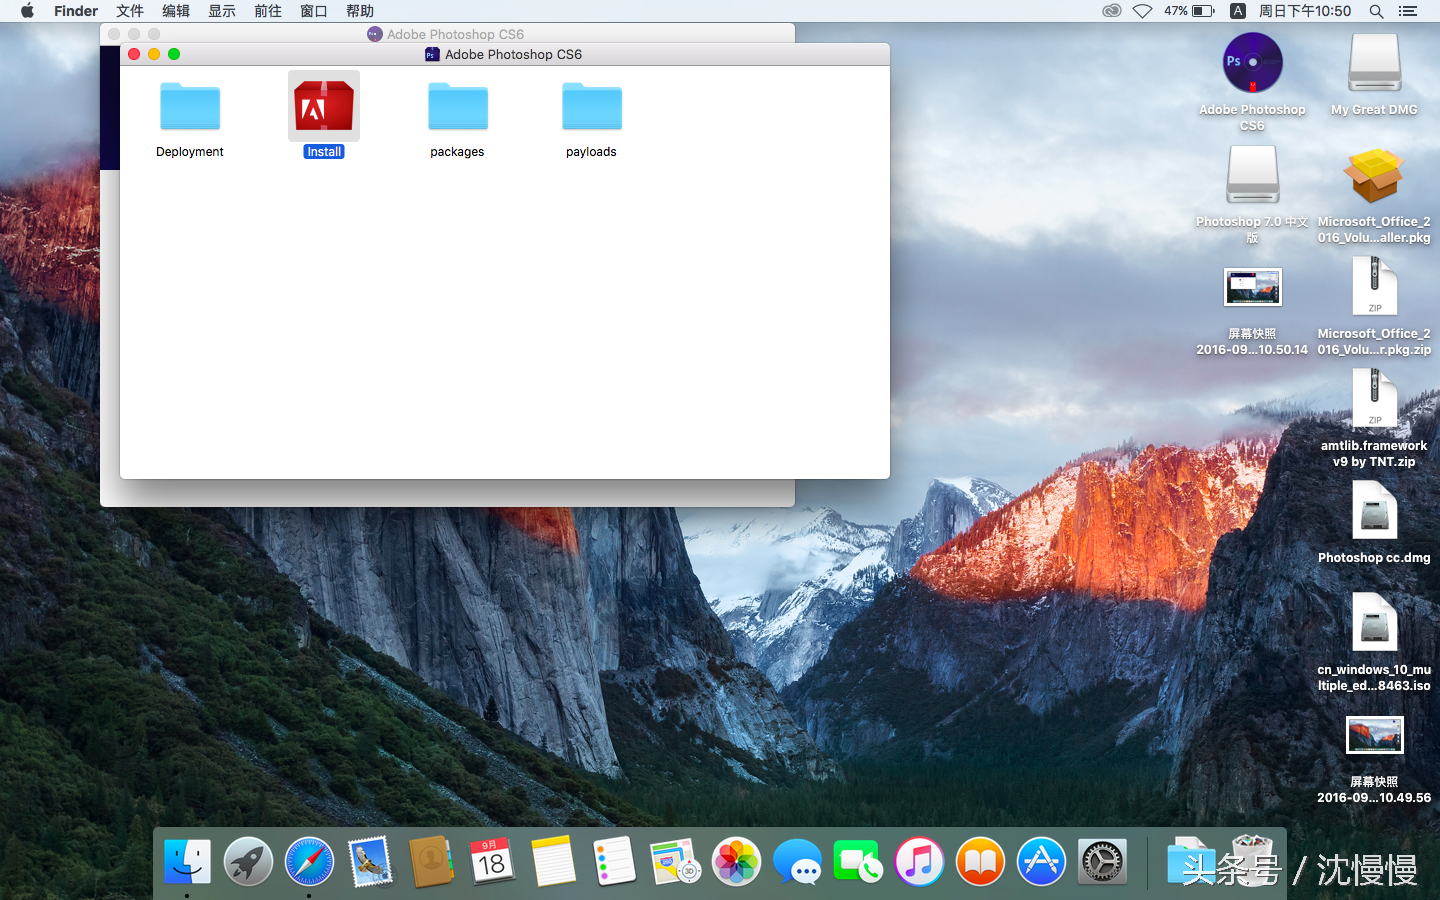Click the Creative Cloud menu bar icon
1440x900 pixels.
1111,11
